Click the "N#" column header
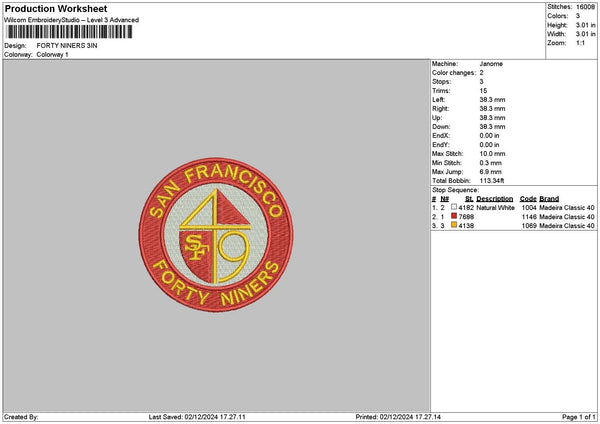This screenshot has width=600, height=424. (444, 199)
